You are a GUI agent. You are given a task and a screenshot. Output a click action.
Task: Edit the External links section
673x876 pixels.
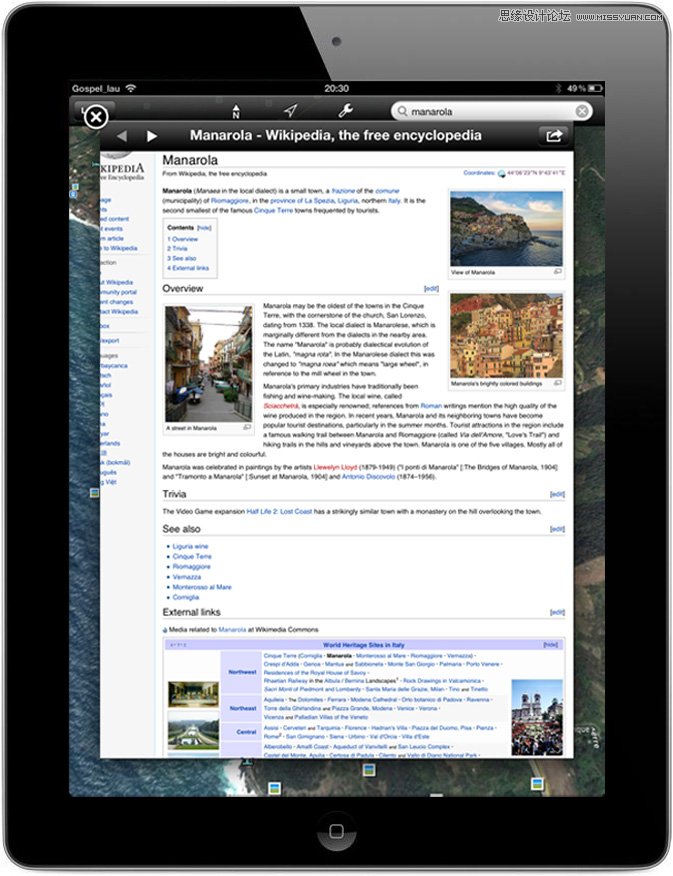[x=557, y=612]
